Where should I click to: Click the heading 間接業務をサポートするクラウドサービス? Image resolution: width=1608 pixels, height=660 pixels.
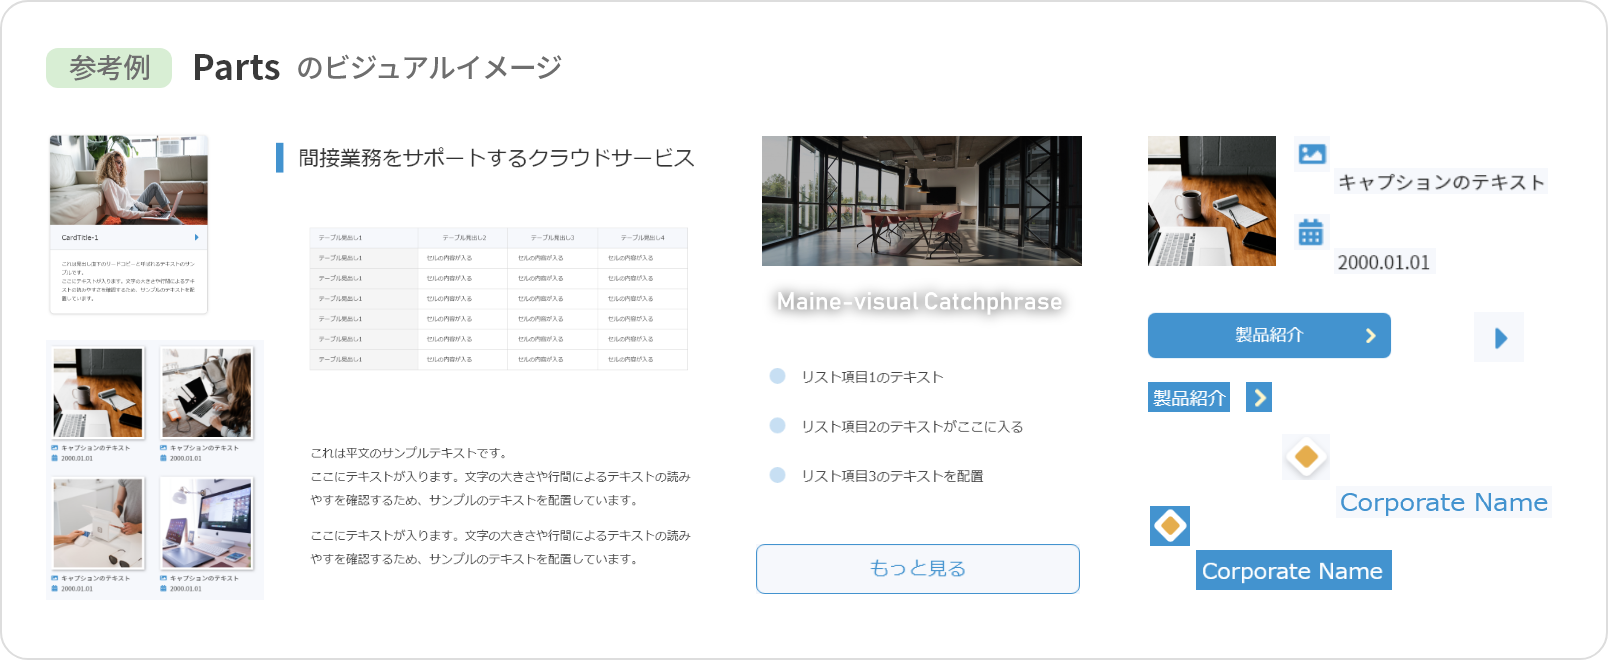tap(496, 158)
